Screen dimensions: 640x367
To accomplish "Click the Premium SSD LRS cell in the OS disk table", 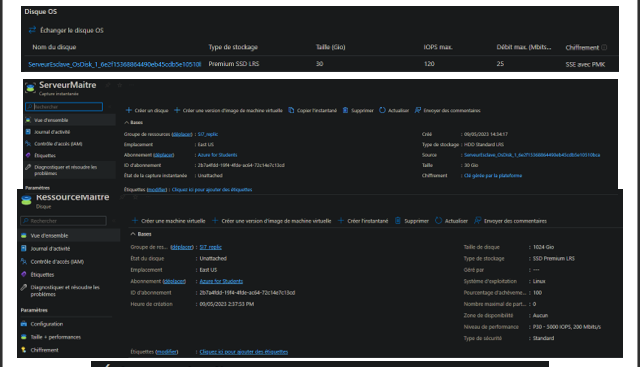I will point(233,64).
